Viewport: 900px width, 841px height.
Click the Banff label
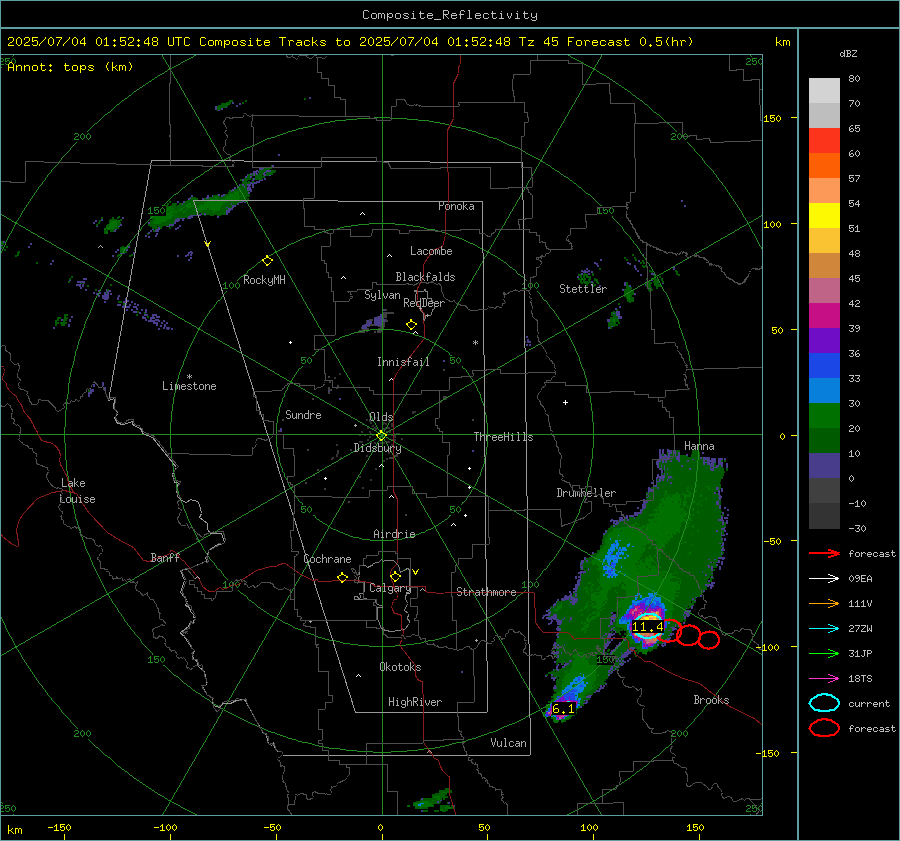165,558
